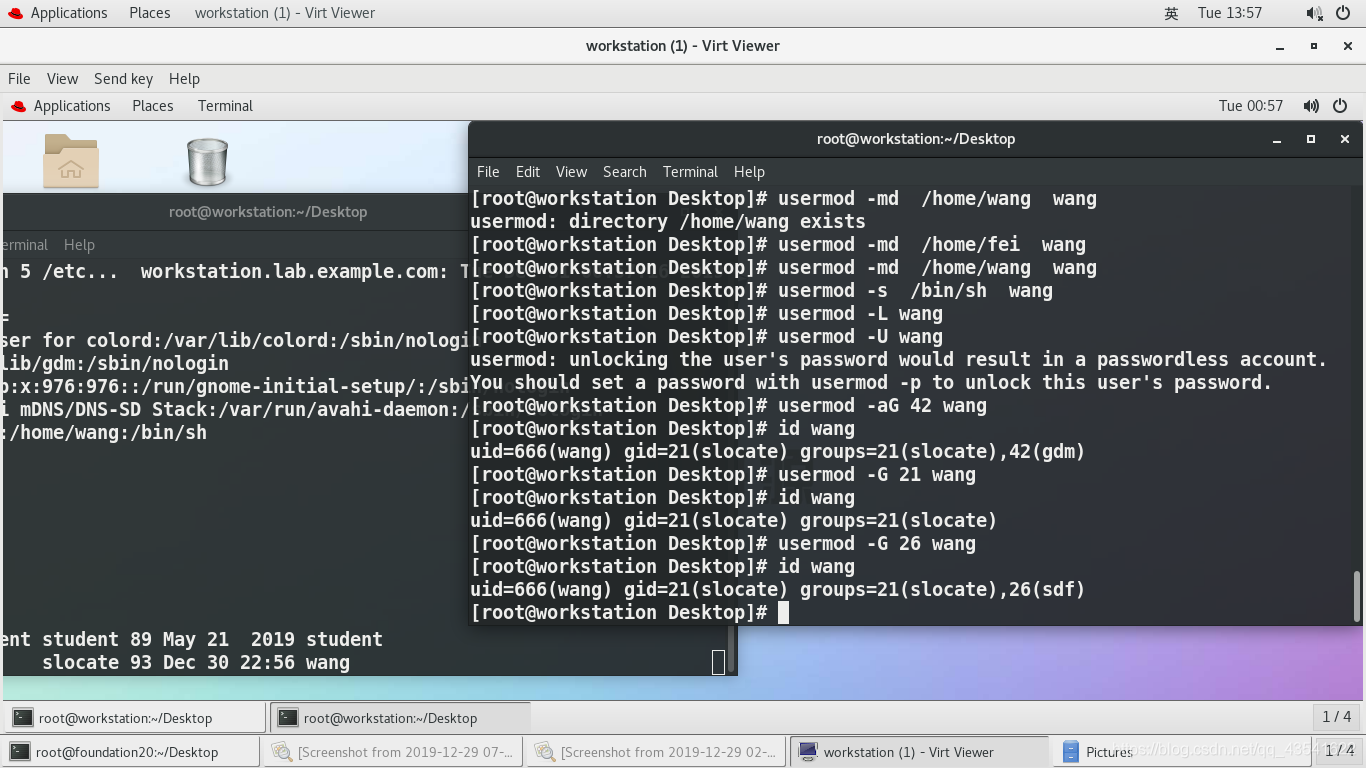Open Trash icon on guest desktop
Viewport: 1366px width, 768px height.
(x=207, y=161)
